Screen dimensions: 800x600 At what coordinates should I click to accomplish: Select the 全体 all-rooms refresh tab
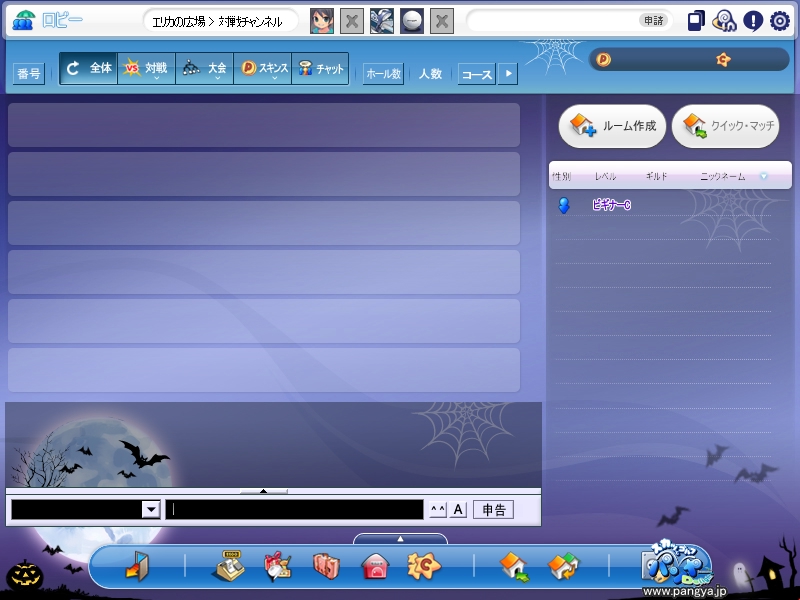click(88, 68)
